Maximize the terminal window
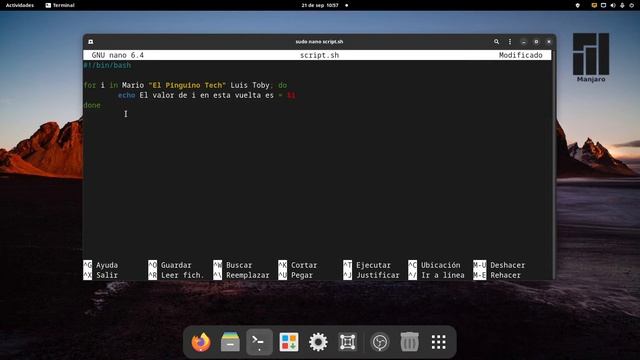Screen dimensions: 640x360 [536, 42]
